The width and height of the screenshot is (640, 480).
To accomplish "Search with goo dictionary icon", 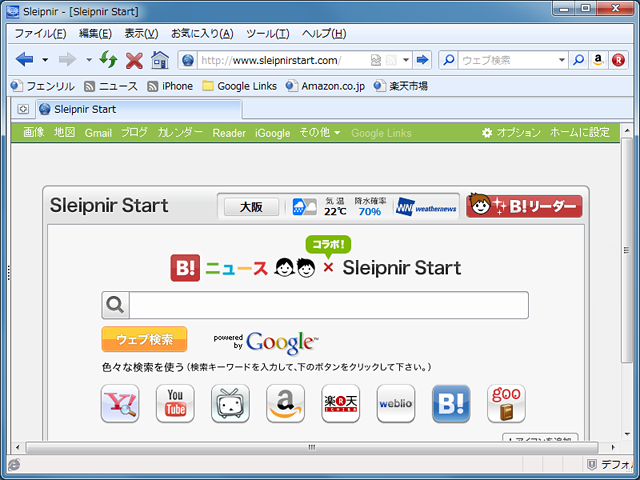I will 506,403.
